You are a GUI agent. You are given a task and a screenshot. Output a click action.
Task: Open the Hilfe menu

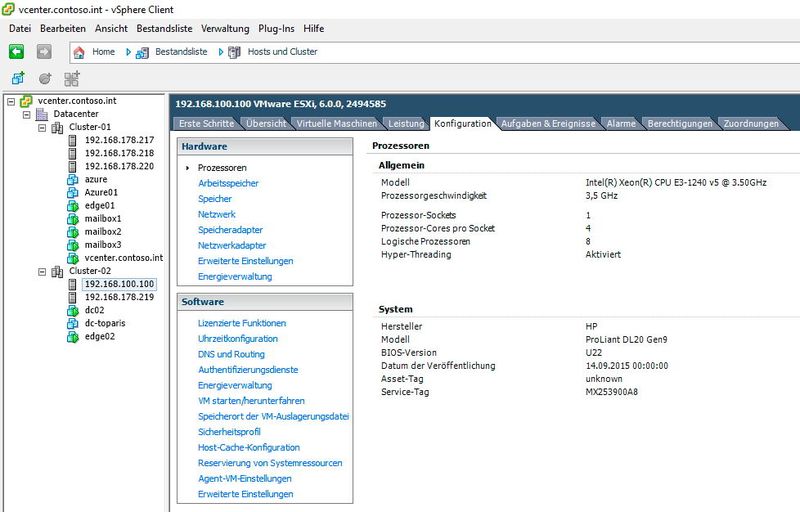point(314,29)
